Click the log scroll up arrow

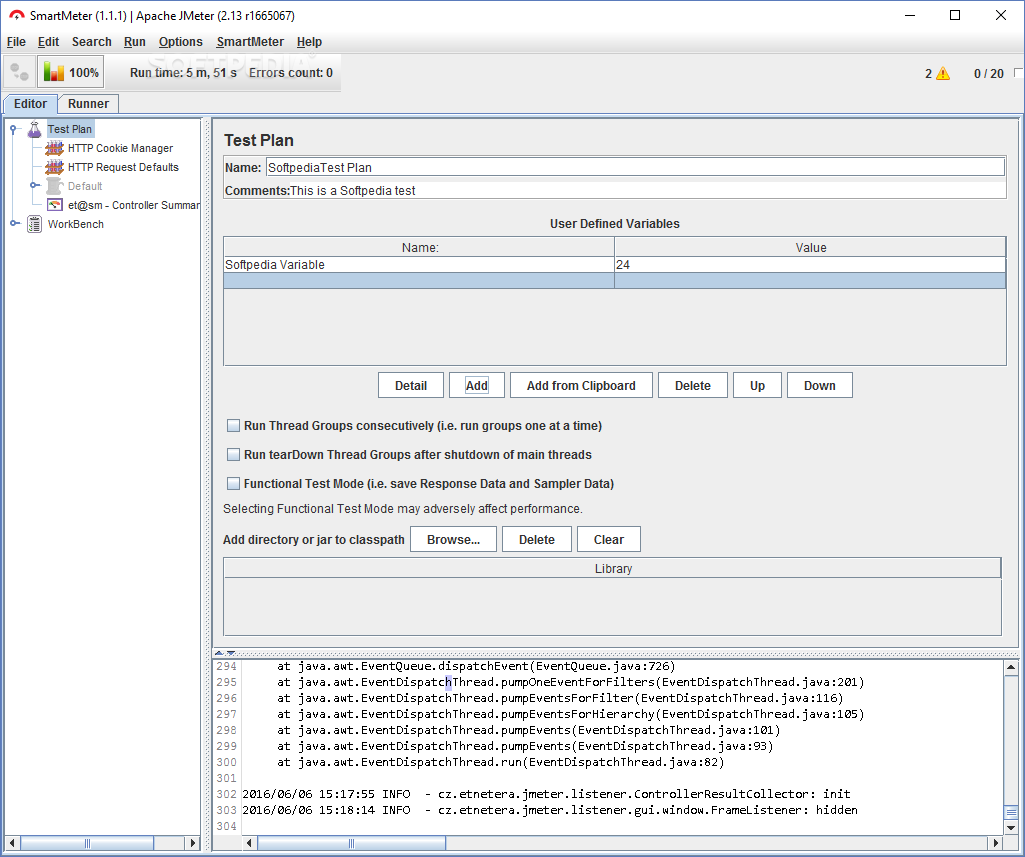pos(1011,667)
